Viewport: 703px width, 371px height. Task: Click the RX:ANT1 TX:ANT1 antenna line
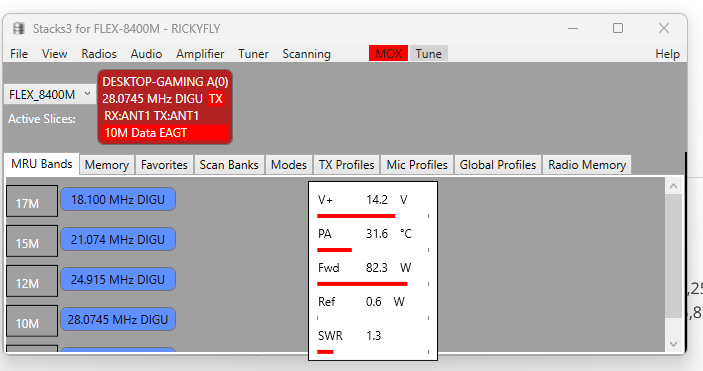[x=152, y=116]
